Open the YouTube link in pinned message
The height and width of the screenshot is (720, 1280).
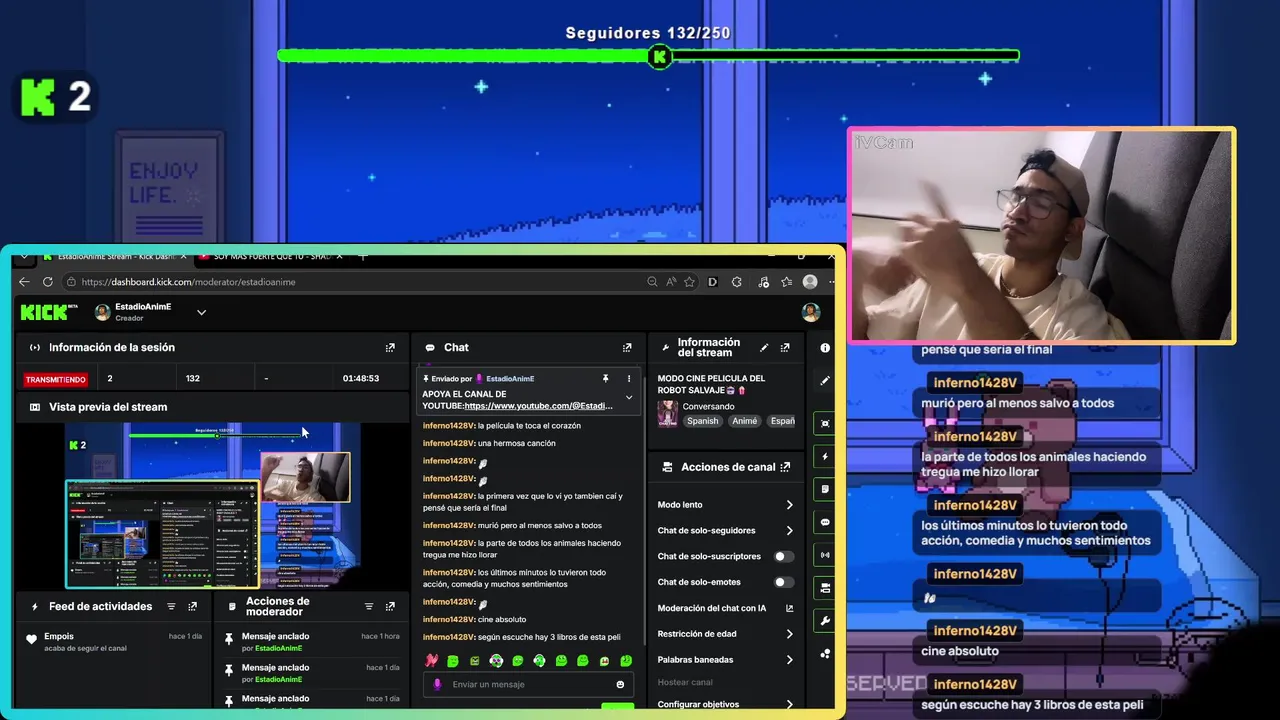(x=538, y=406)
